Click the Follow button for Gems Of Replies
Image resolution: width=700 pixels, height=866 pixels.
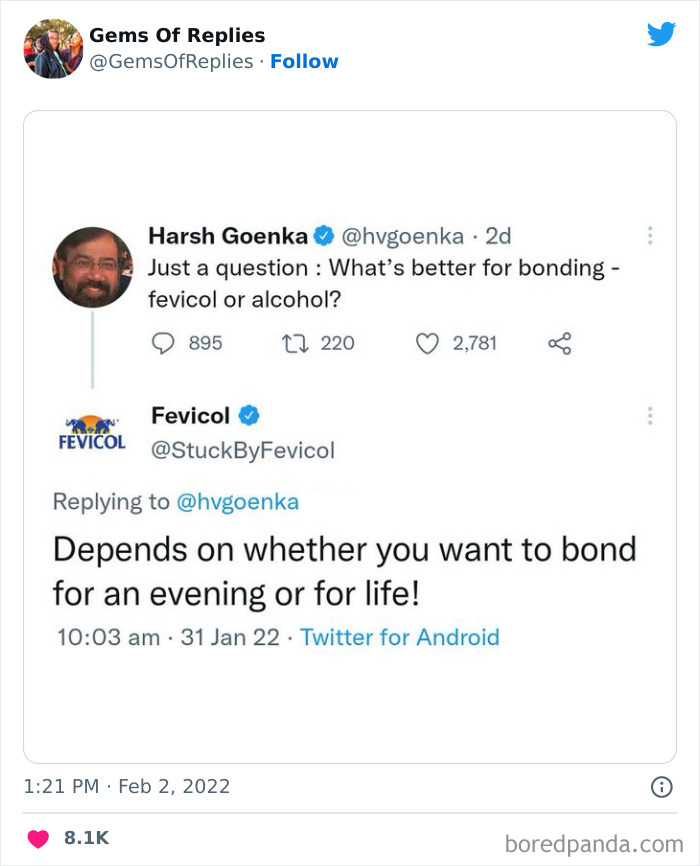click(x=305, y=61)
